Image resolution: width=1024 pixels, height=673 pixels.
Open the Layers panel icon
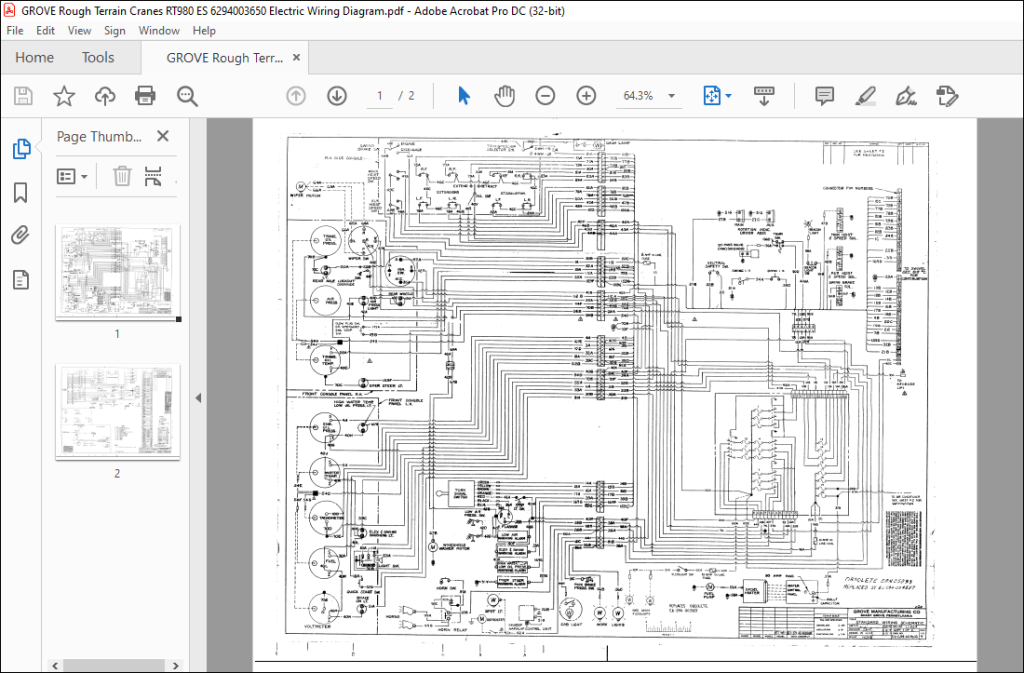(x=21, y=280)
